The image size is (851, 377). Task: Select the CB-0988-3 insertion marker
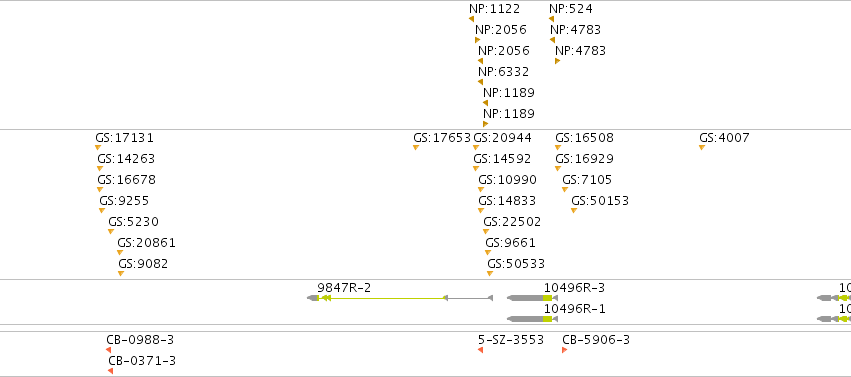[x=109, y=350]
